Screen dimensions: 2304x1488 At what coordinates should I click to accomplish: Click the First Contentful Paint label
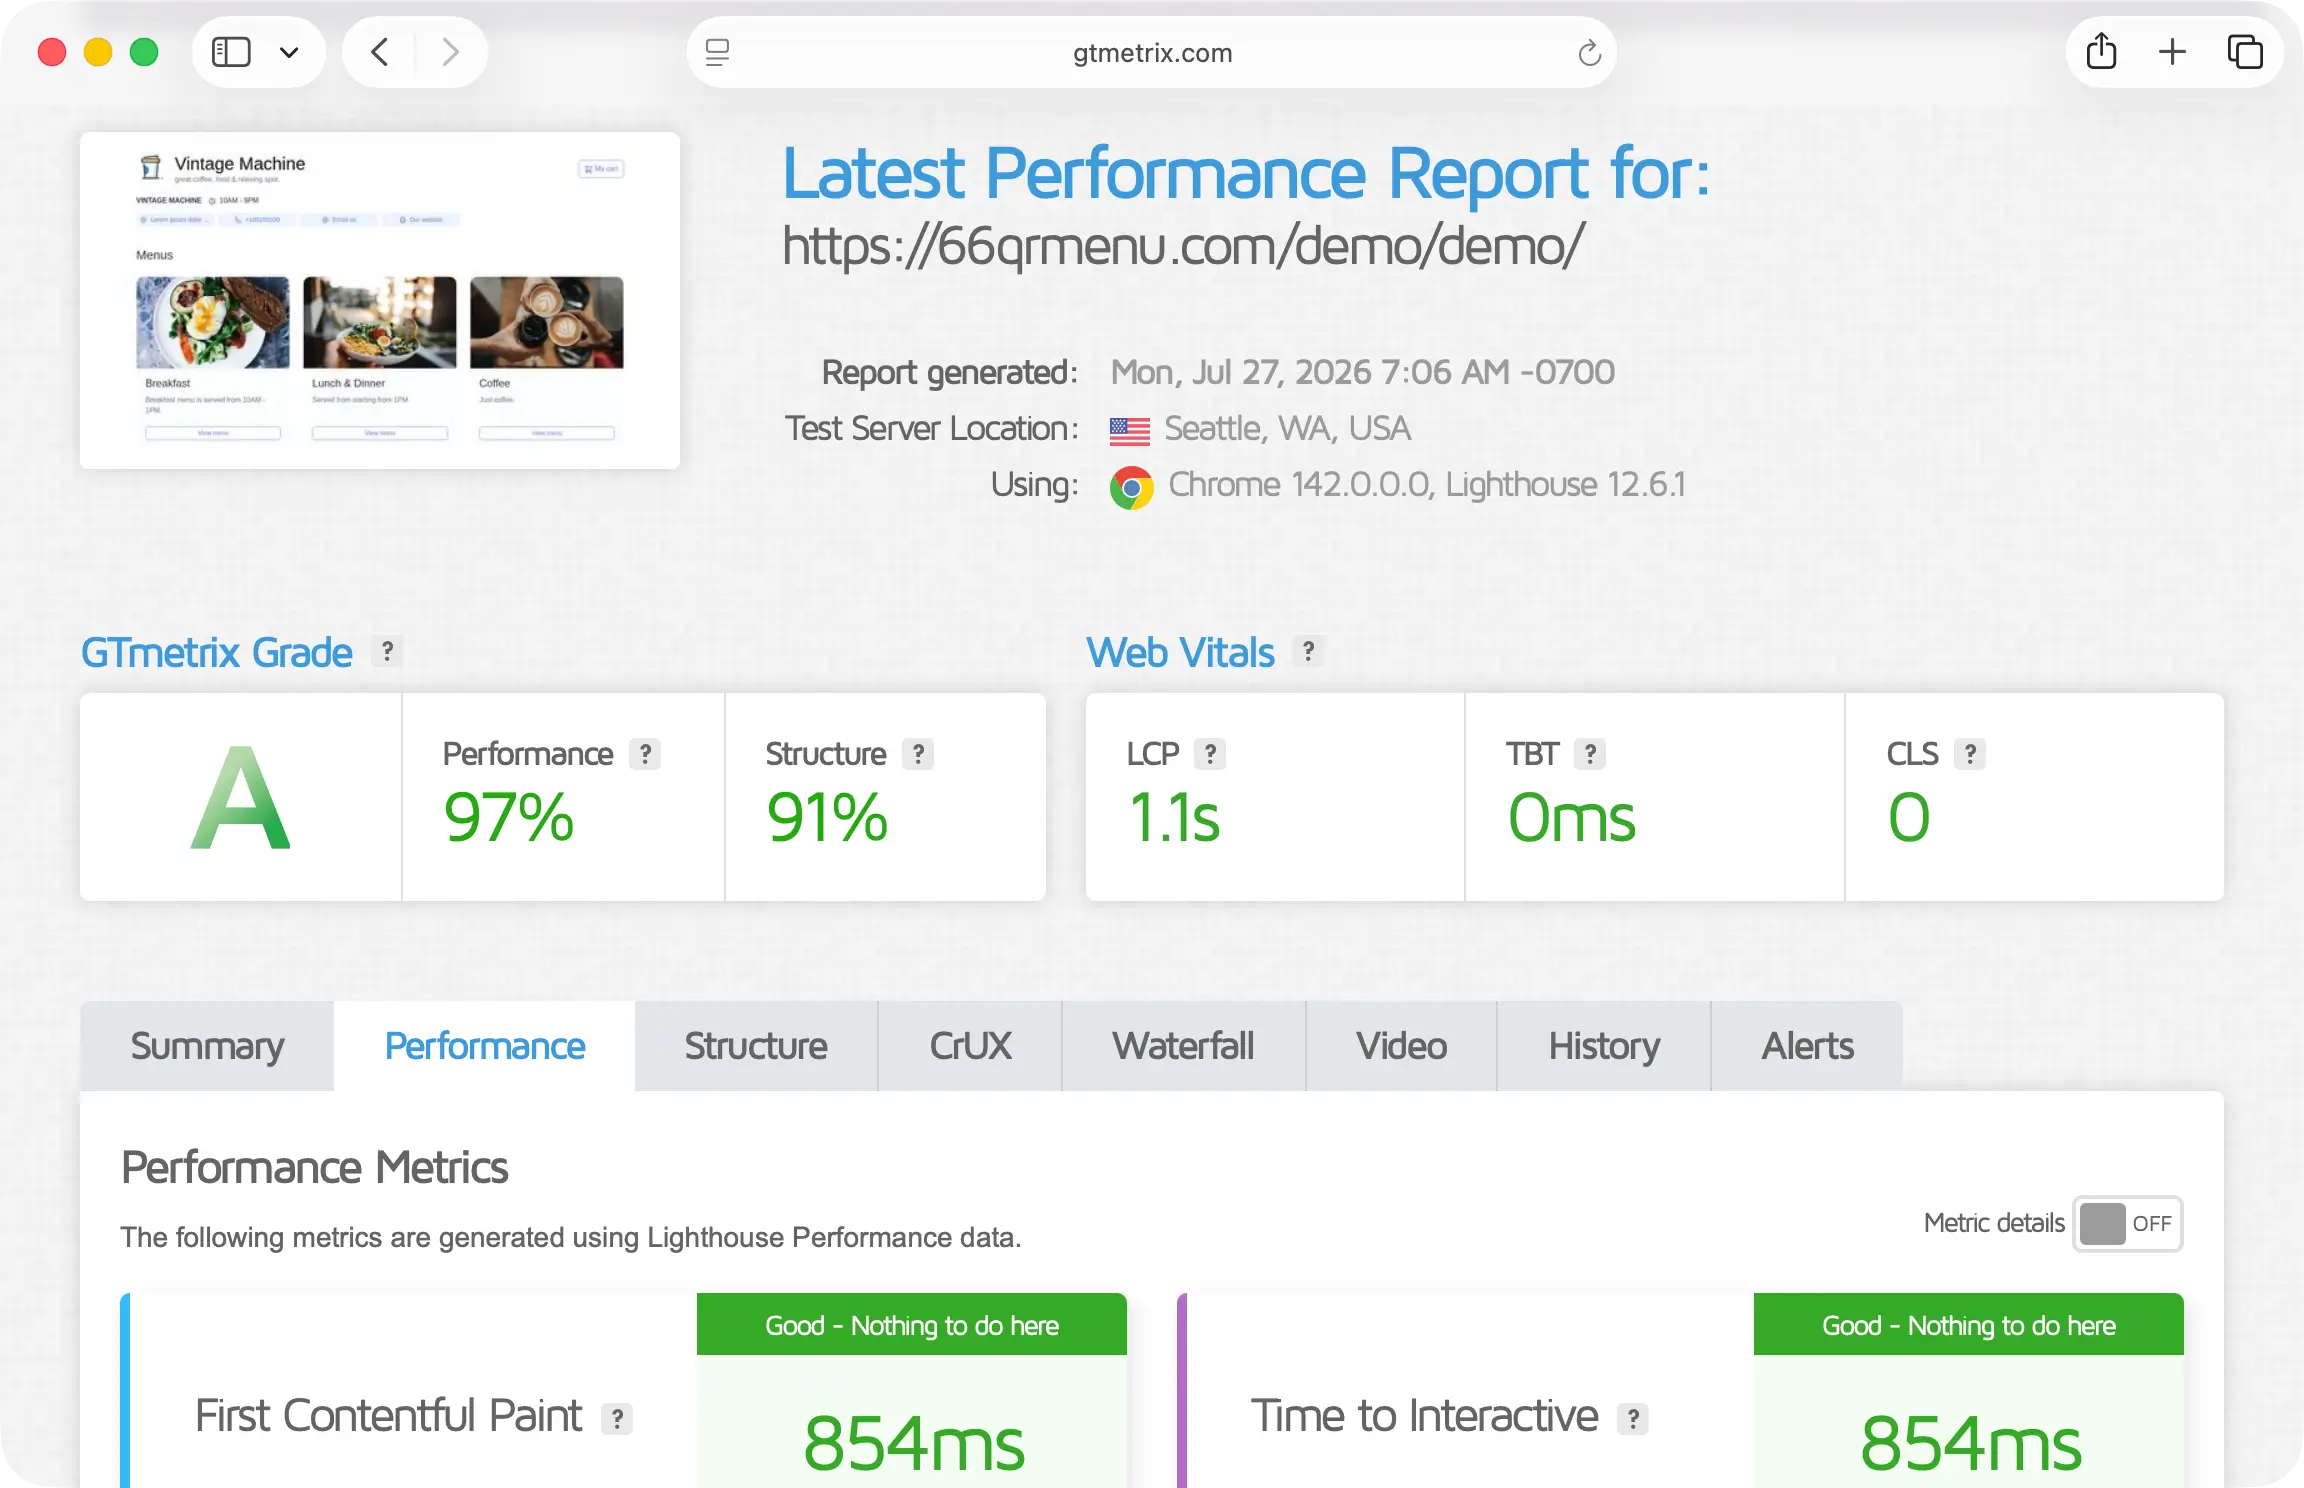click(x=388, y=1416)
